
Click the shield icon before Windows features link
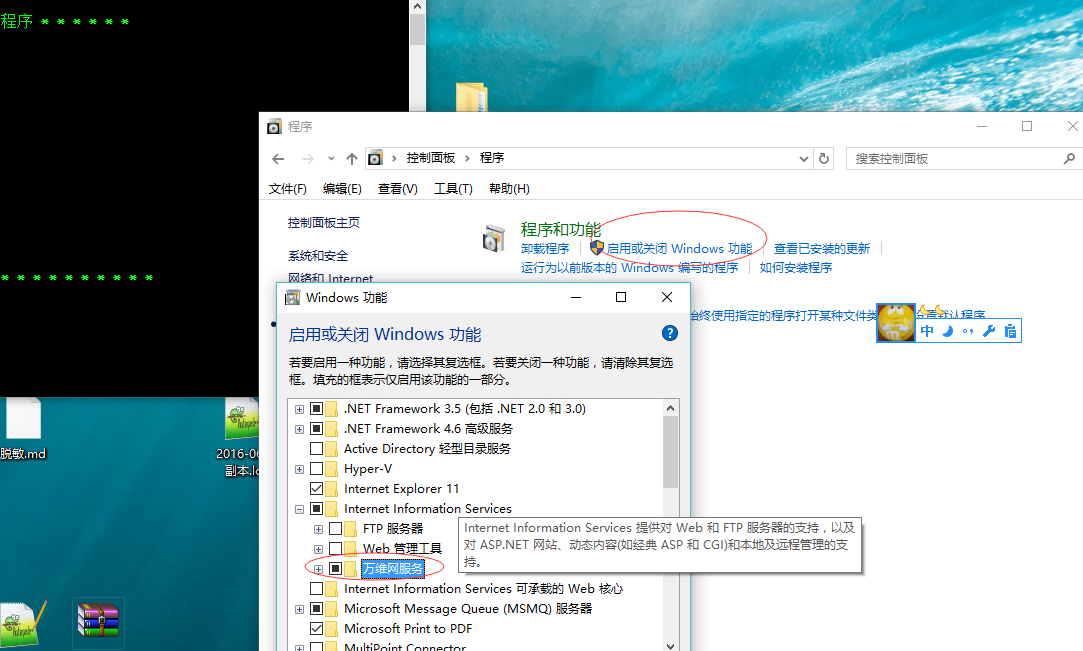[597, 248]
